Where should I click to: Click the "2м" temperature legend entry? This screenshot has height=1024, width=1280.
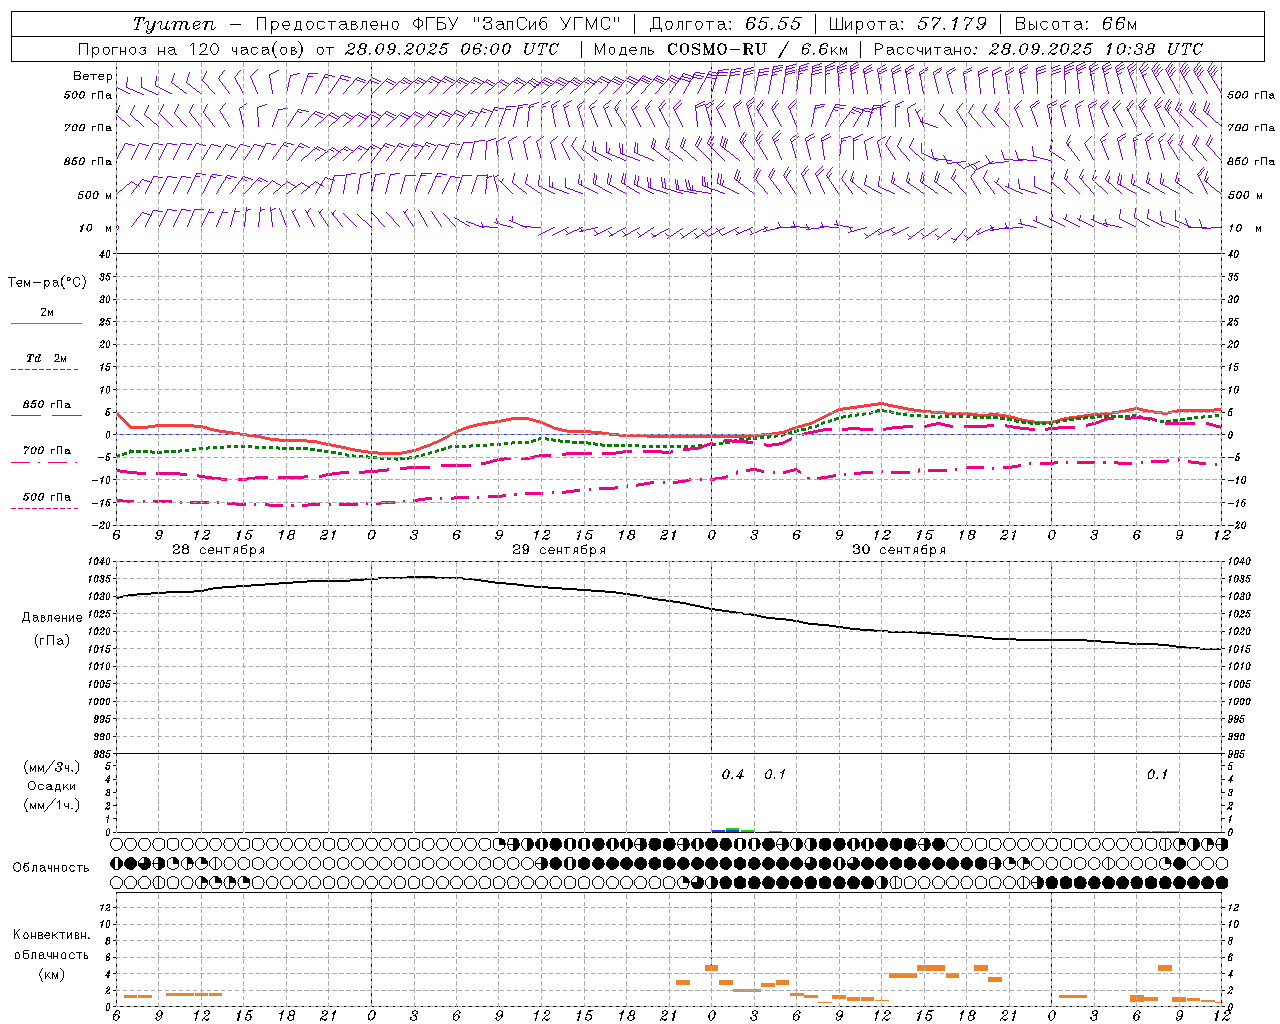click(47, 313)
